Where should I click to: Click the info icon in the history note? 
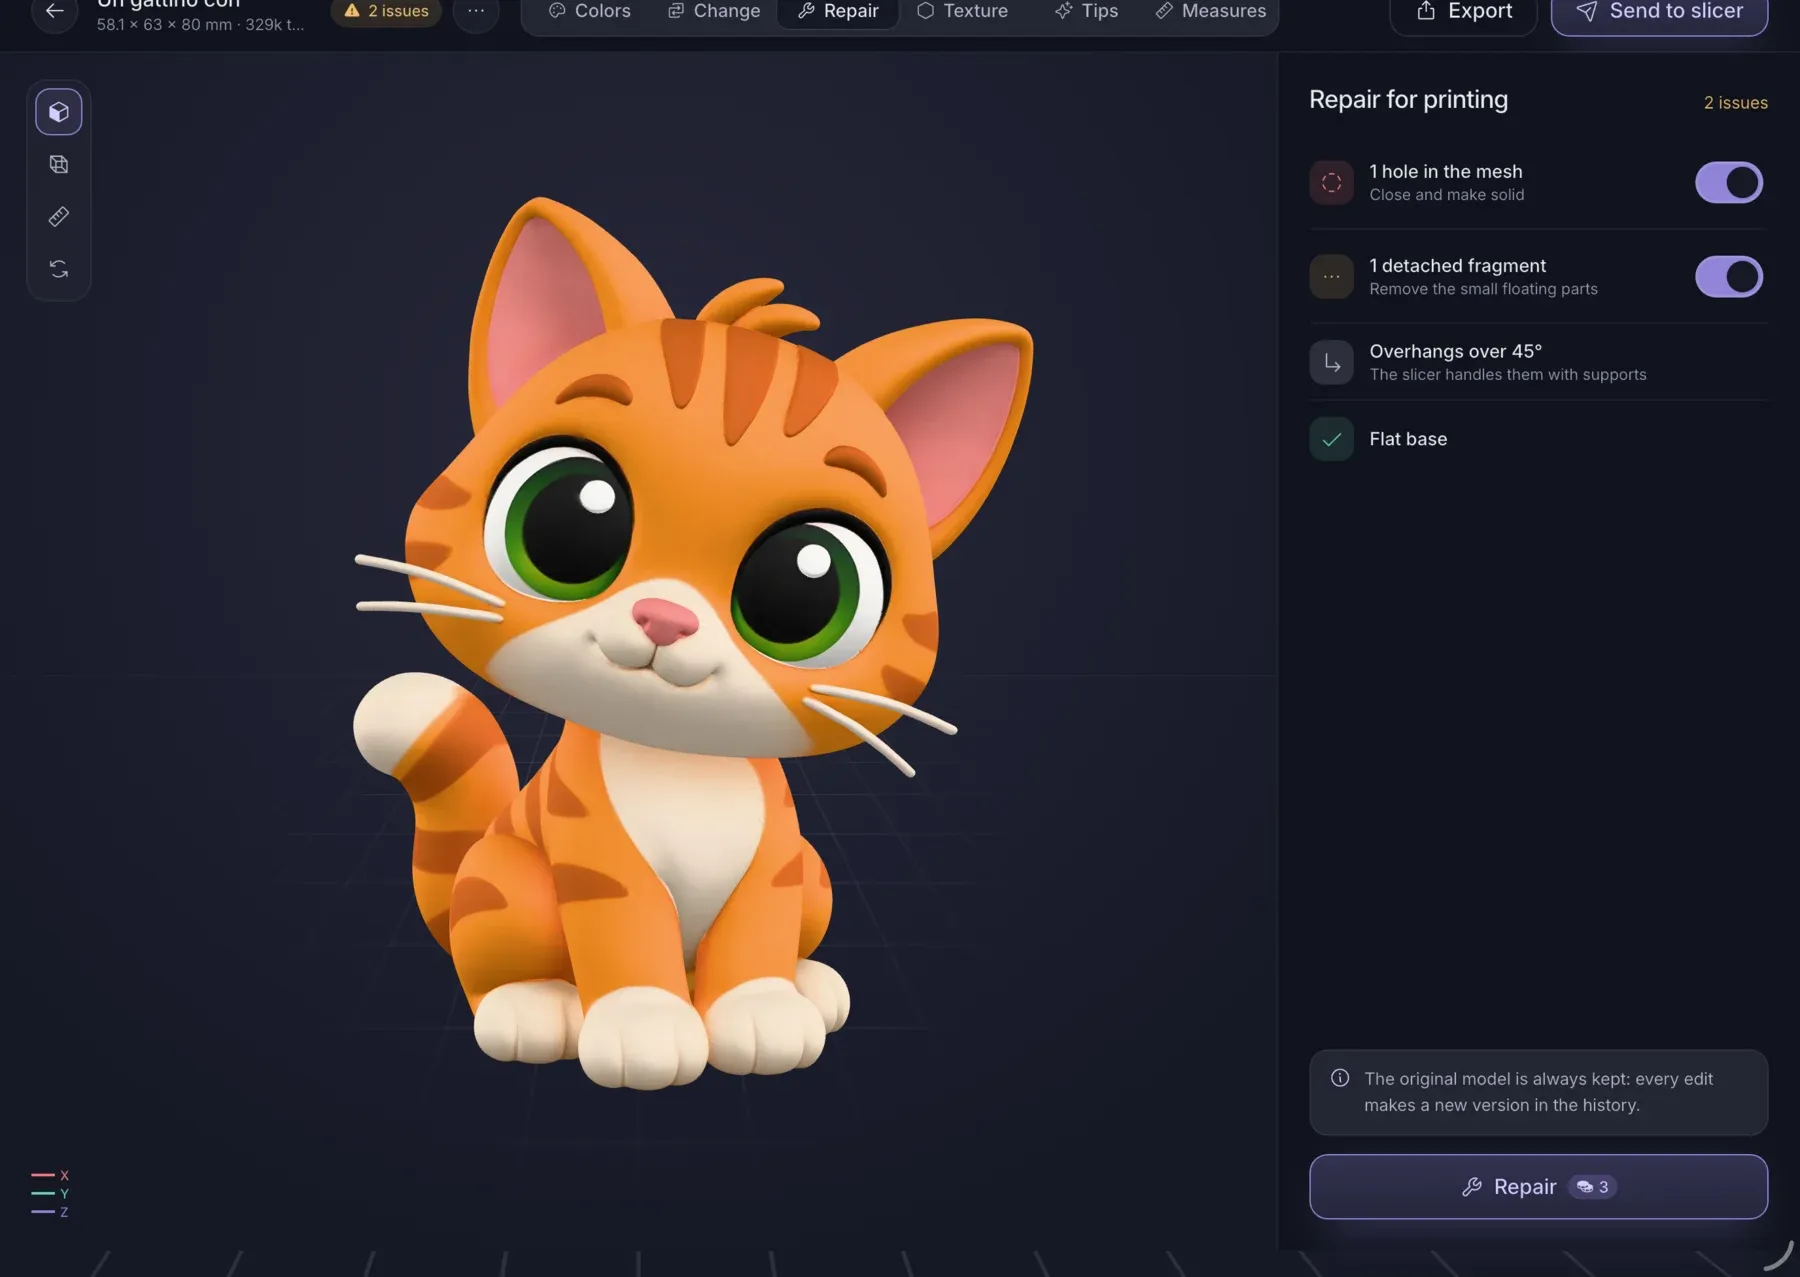point(1340,1078)
